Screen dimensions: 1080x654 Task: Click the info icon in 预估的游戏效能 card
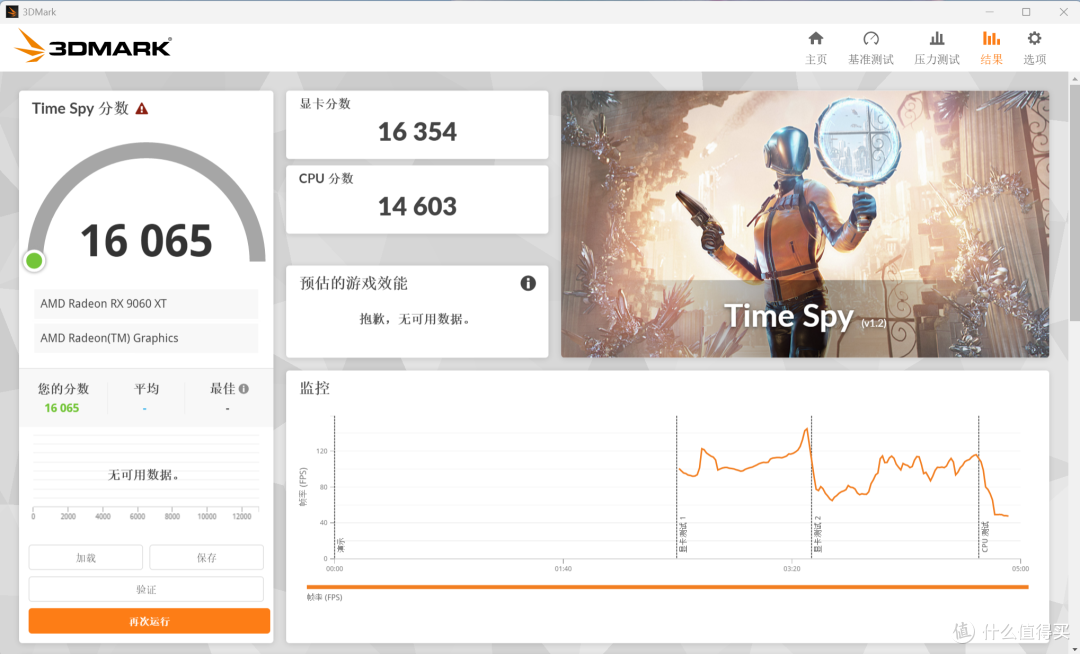click(x=528, y=283)
